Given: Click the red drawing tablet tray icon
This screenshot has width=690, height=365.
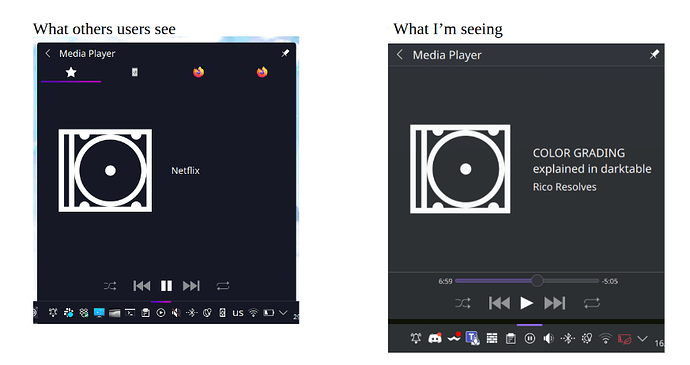Looking at the screenshot, I should pyautogui.click(x=624, y=339).
